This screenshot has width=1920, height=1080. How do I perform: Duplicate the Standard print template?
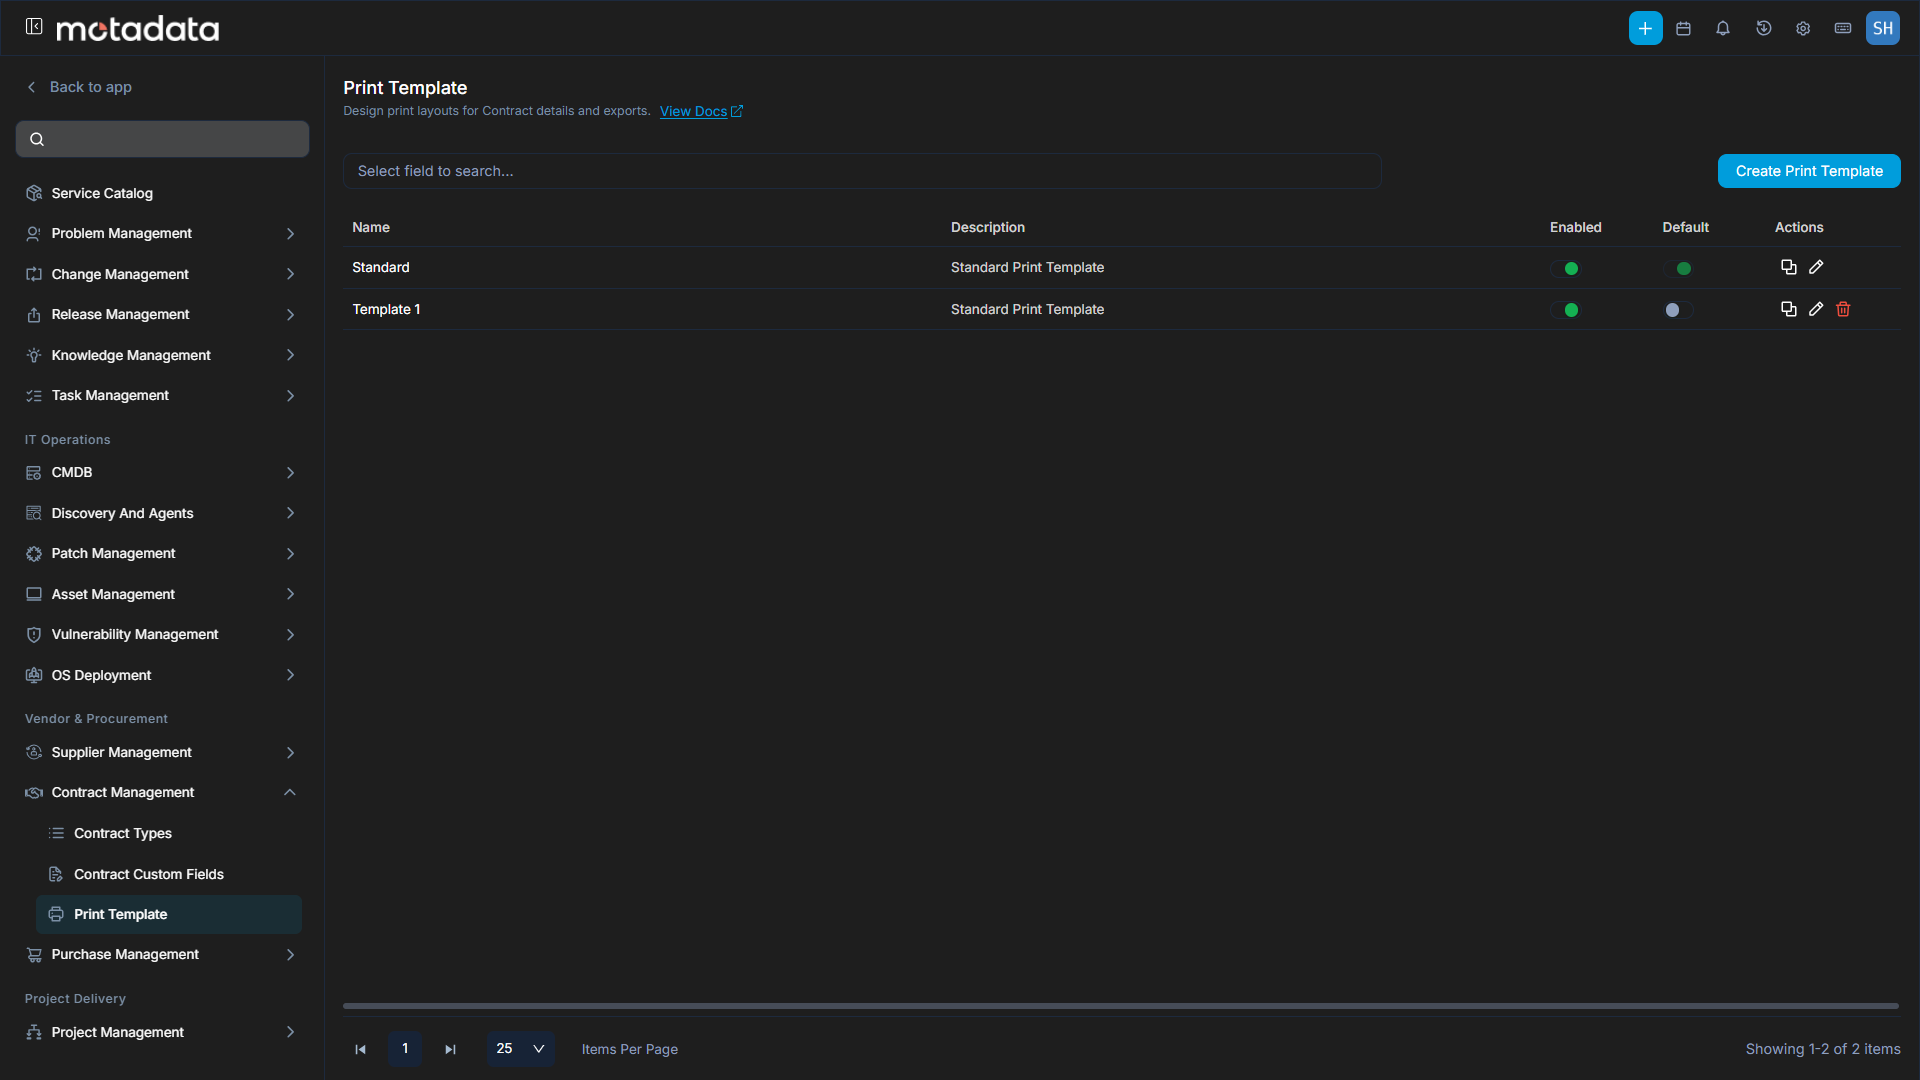click(1789, 267)
